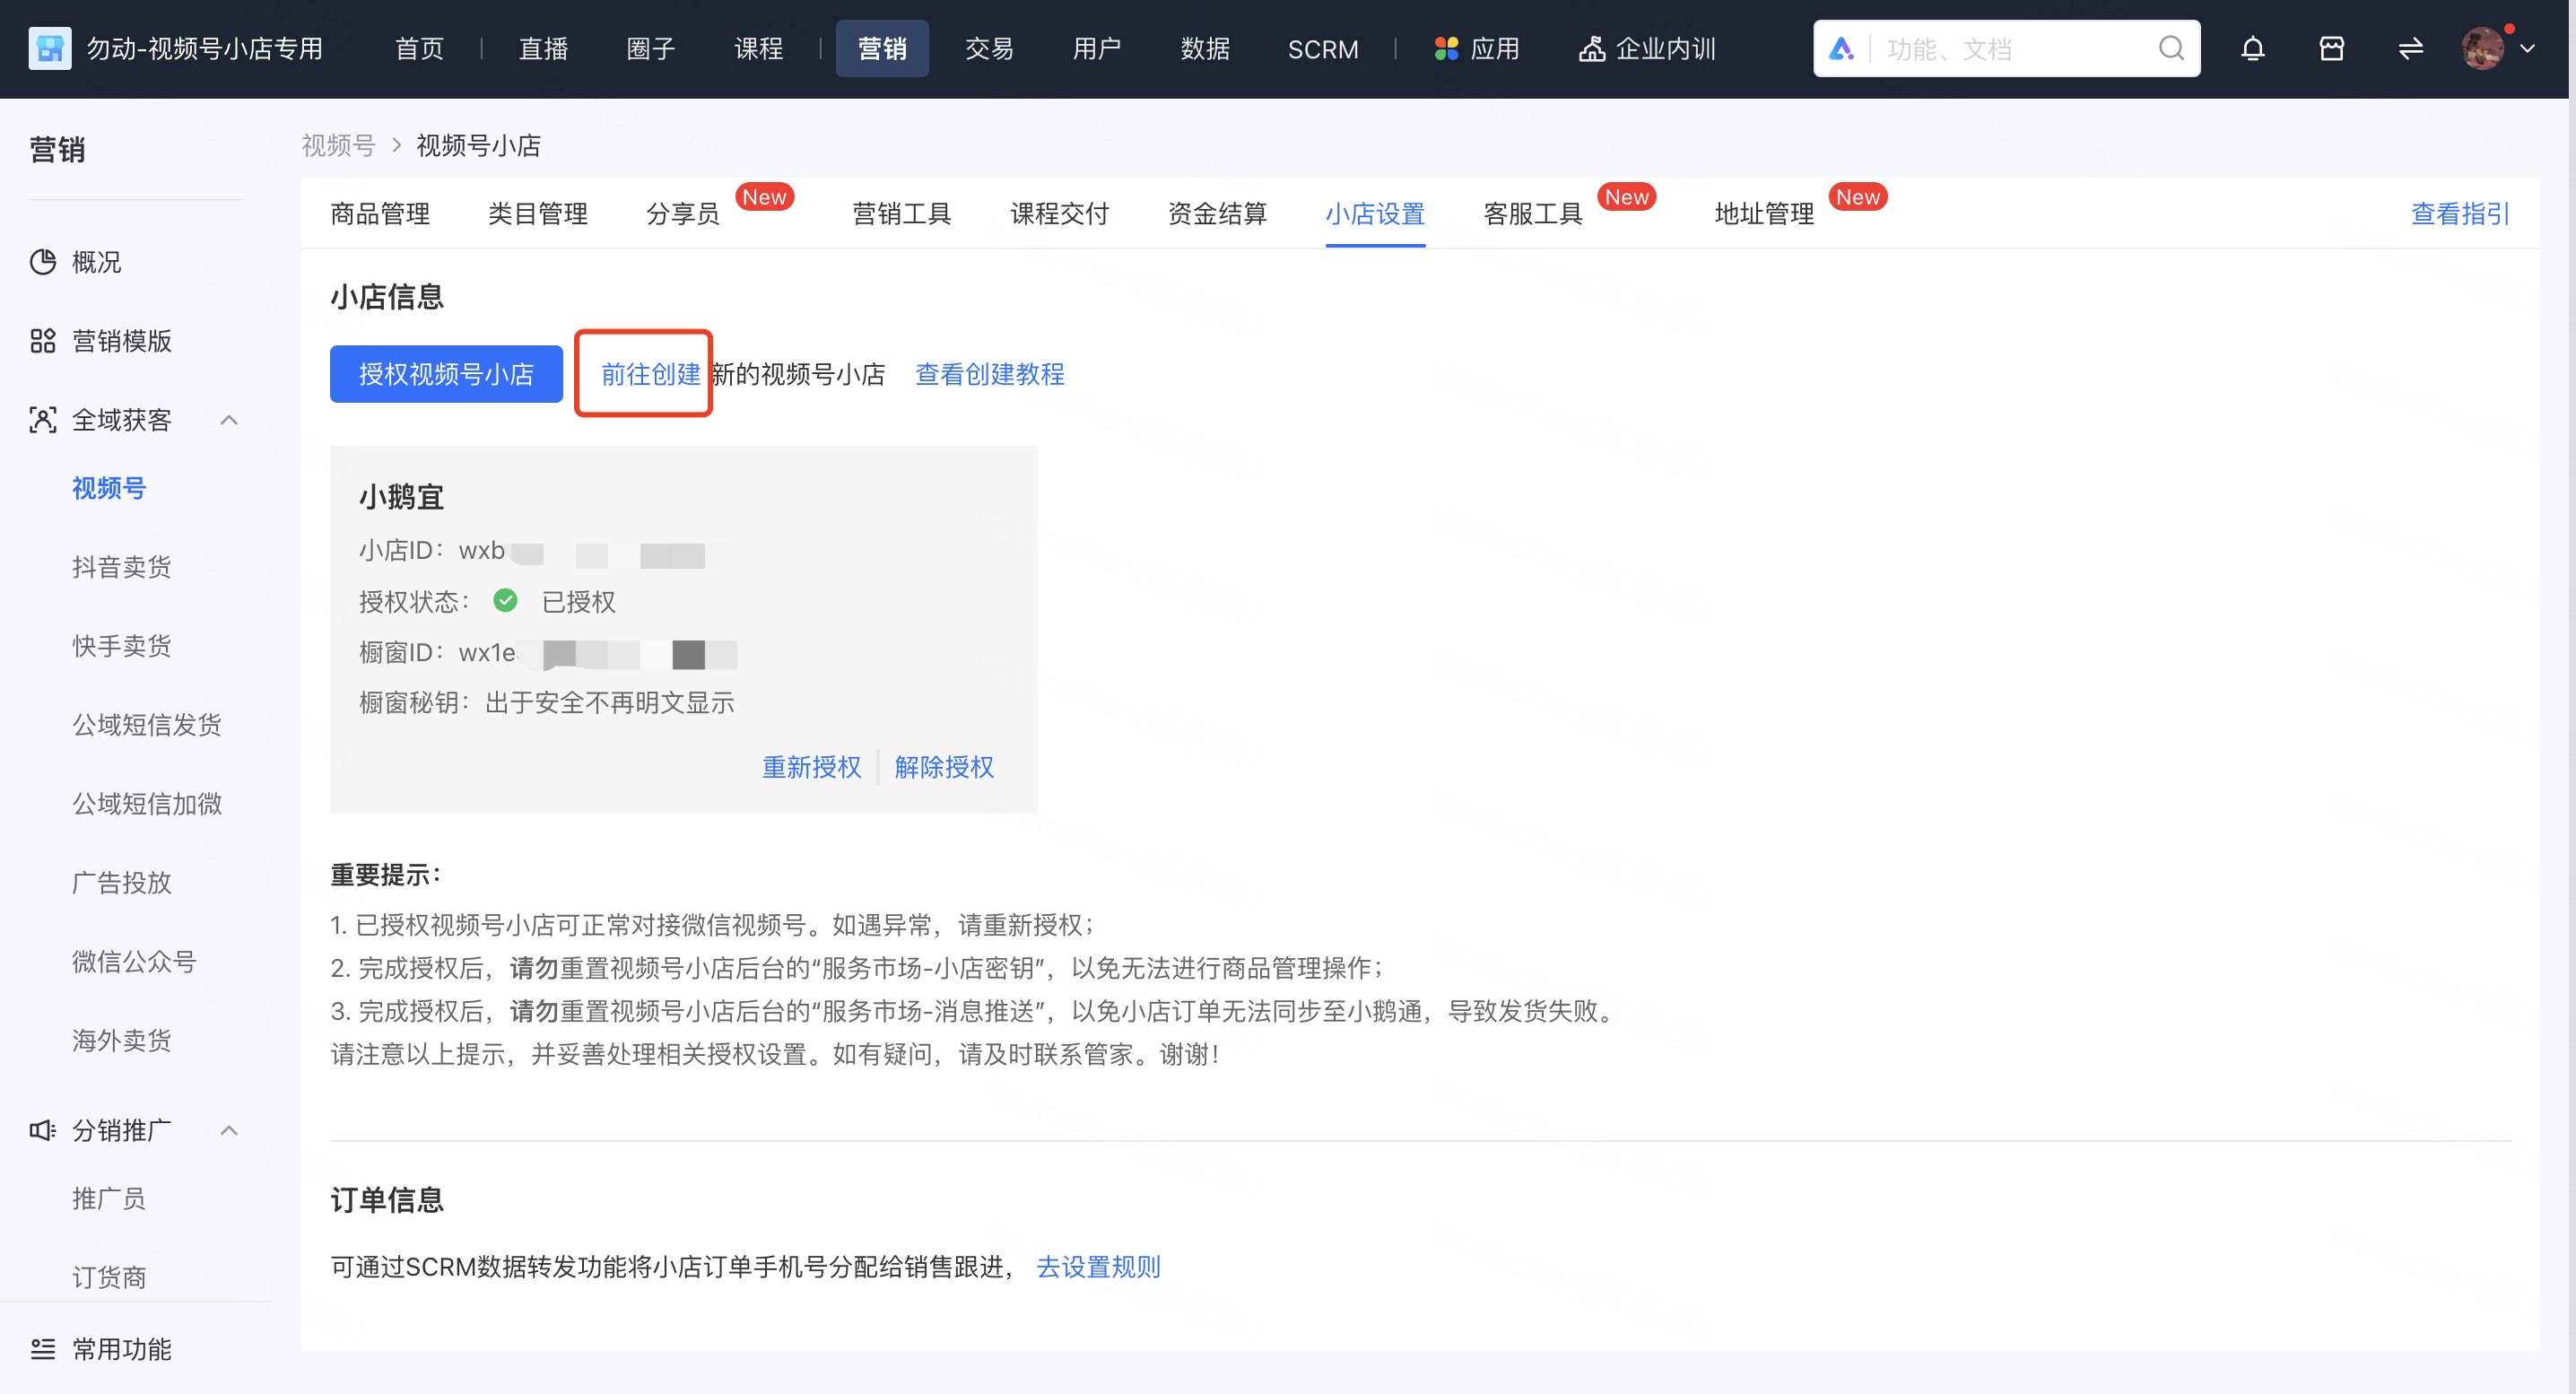This screenshot has height=1394, width=2576.
Task: Switch to 商品管理 tab
Action: (x=380, y=213)
